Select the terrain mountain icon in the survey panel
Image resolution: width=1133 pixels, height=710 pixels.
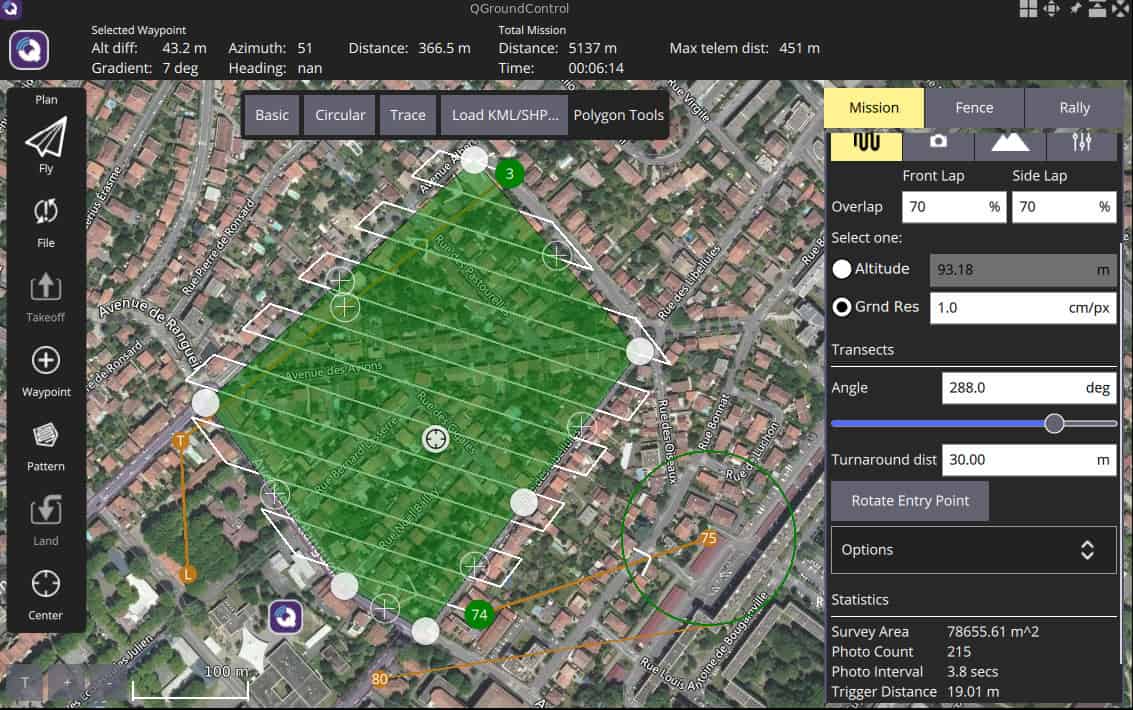[1010, 143]
